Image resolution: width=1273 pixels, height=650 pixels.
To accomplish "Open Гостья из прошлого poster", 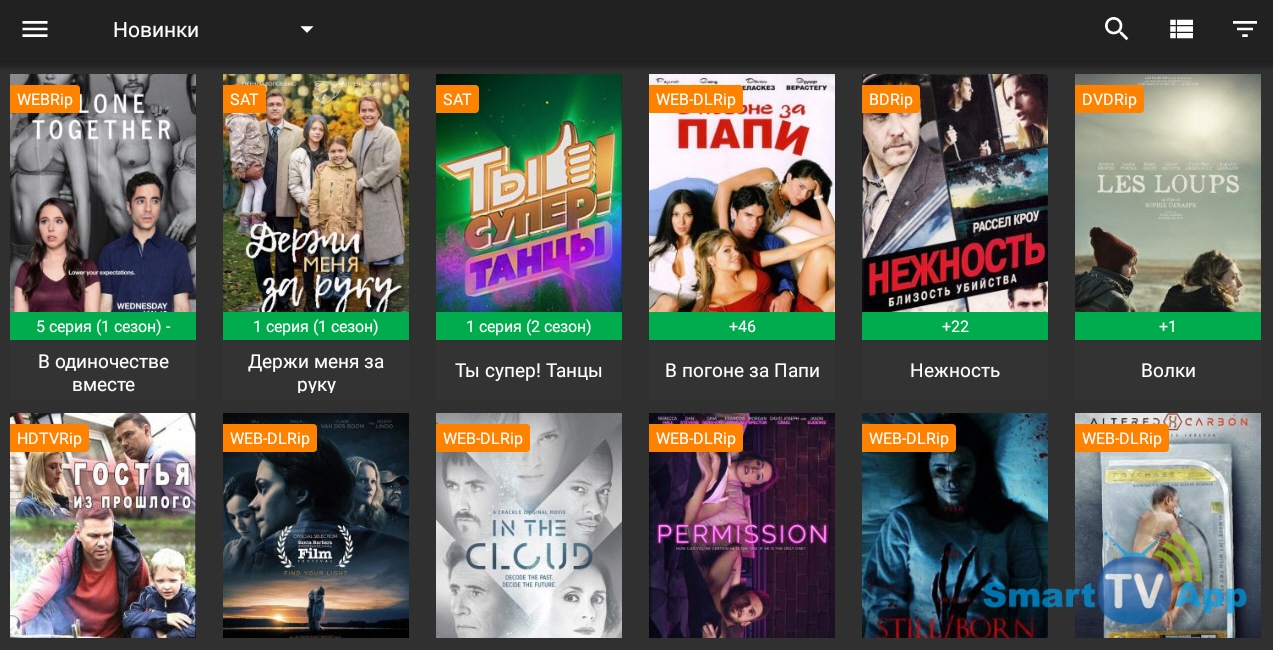I will coord(103,526).
